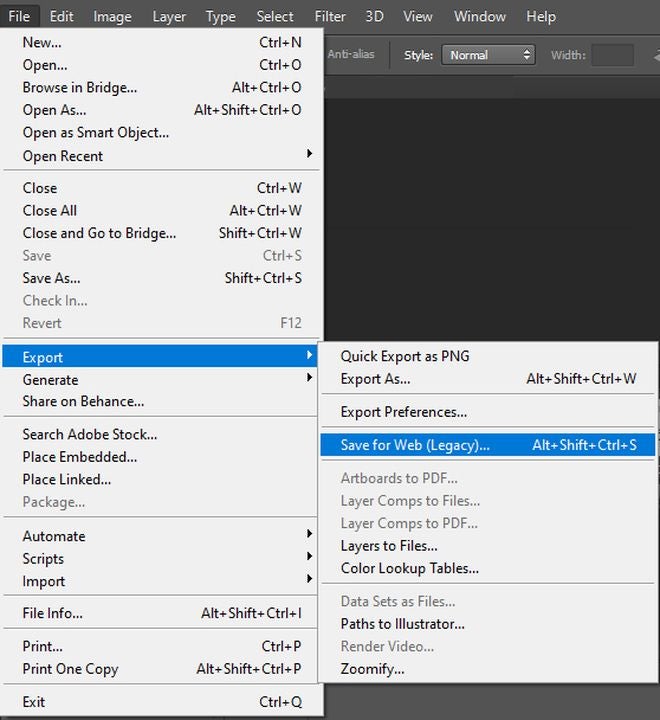This screenshot has height=720, width=660.
Task: Select Save for Web (Legacy)...
Action: pyautogui.click(x=488, y=445)
